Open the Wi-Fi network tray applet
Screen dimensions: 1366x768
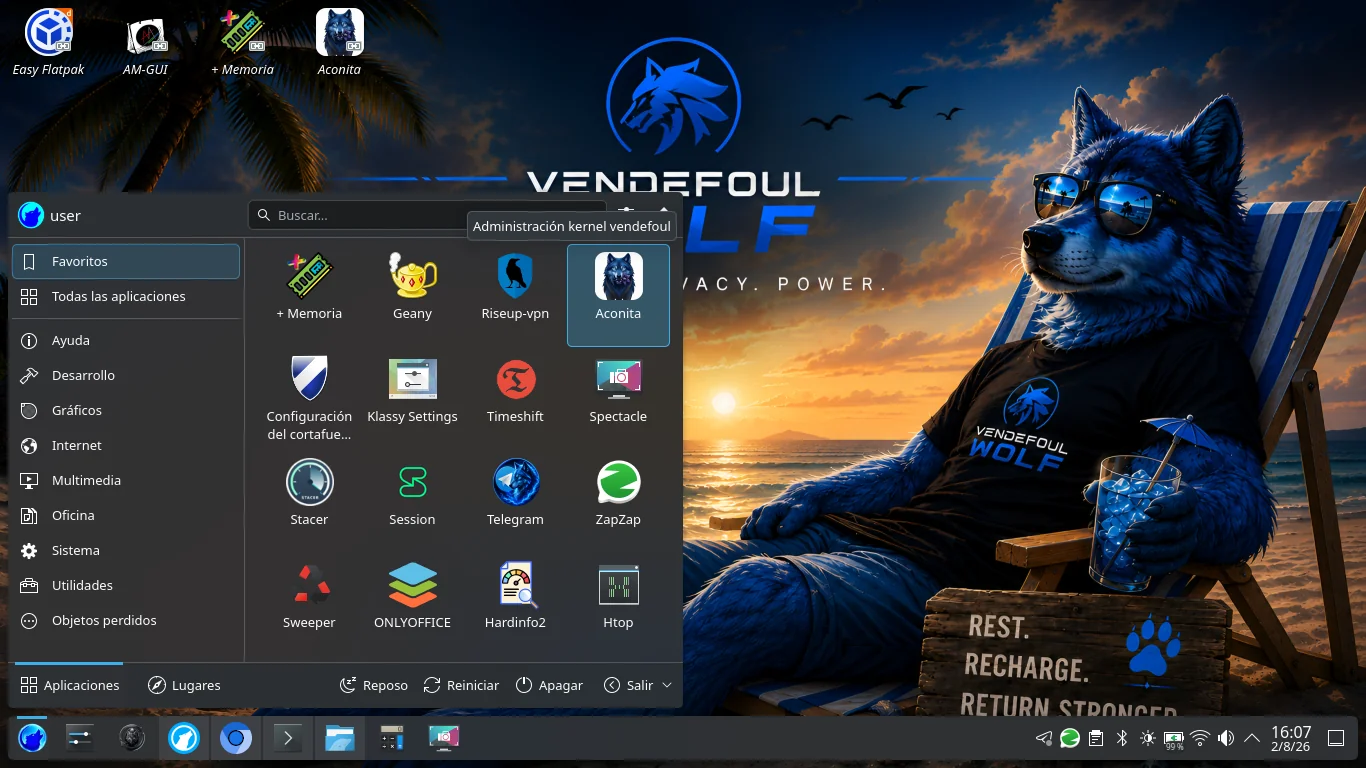point(1200,739)
